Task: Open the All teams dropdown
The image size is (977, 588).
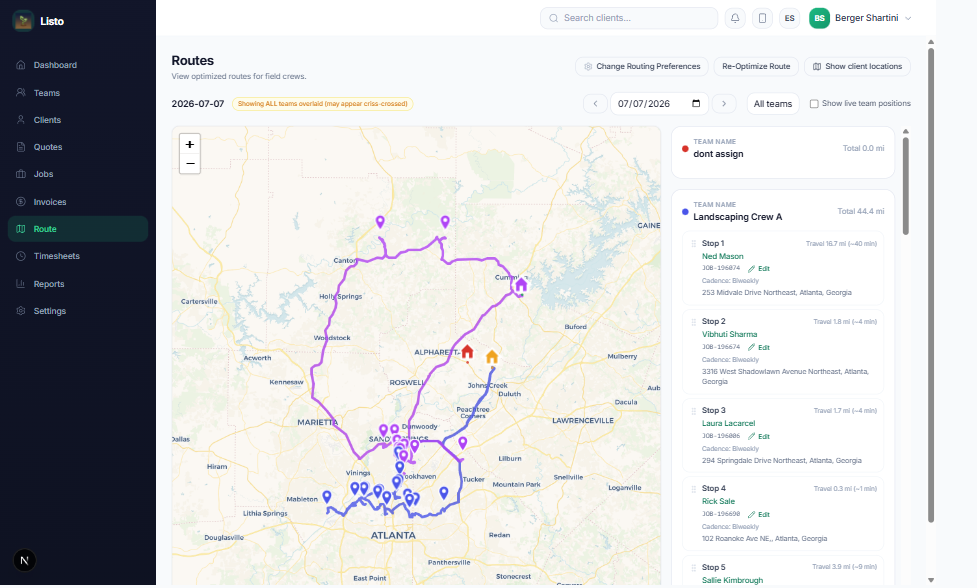Action: (x=773, y=103)
